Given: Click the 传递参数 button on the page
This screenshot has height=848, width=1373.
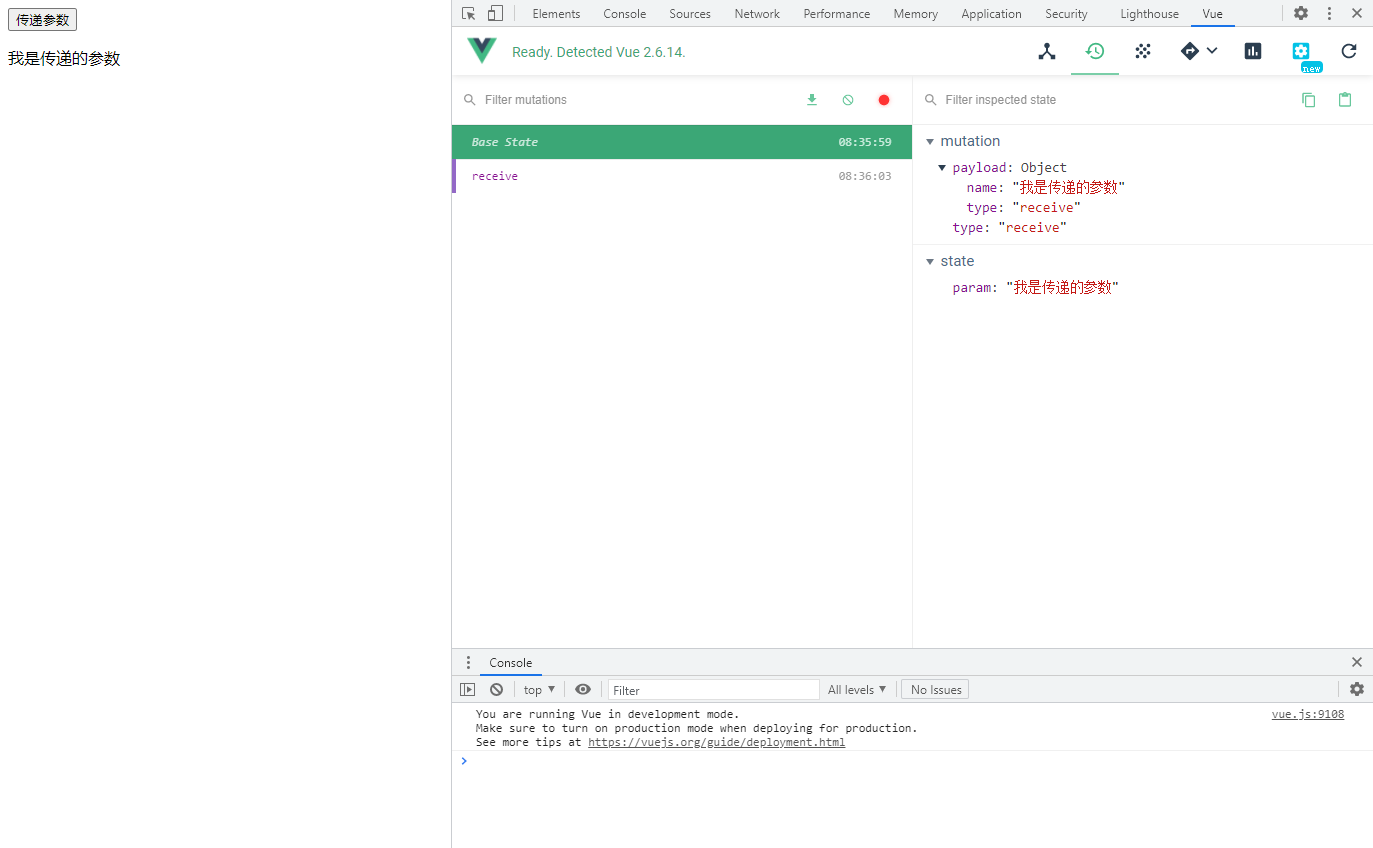Looking at the screenshot, I should coord(42,20).
